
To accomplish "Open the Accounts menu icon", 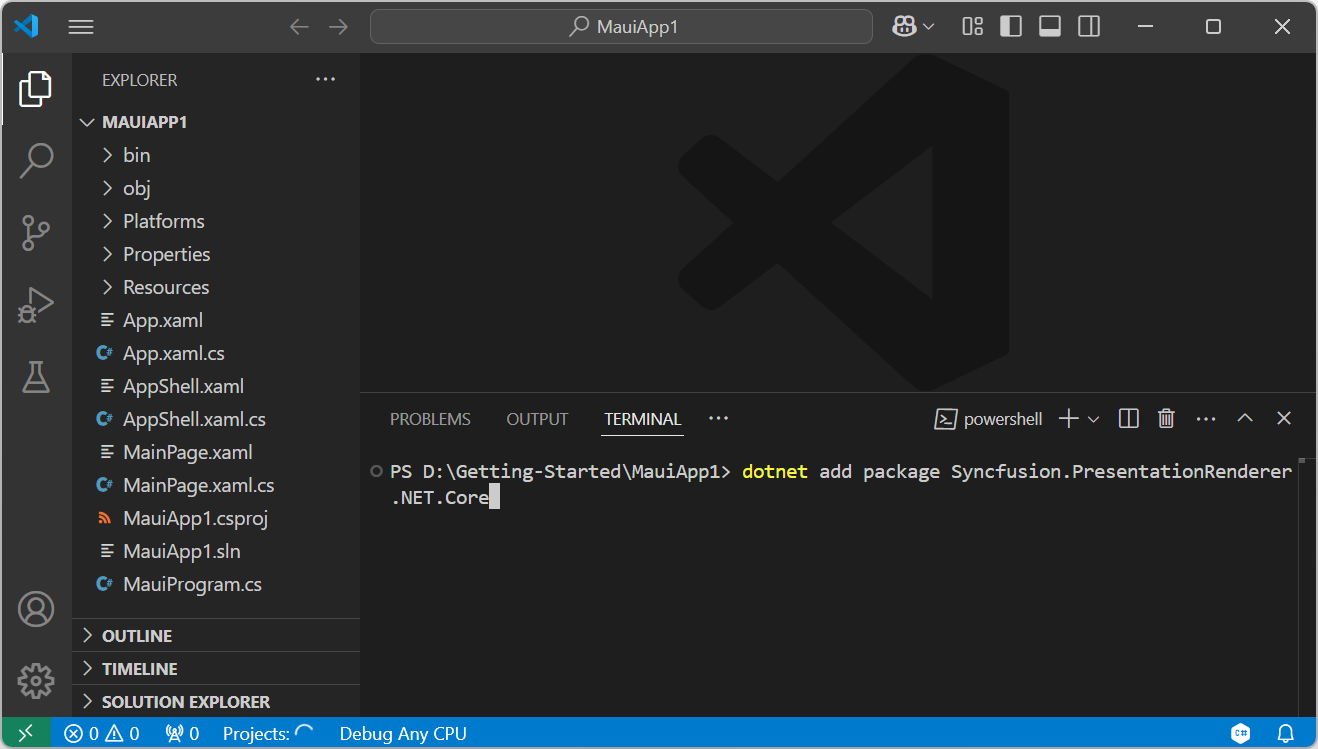I will 36,608.
